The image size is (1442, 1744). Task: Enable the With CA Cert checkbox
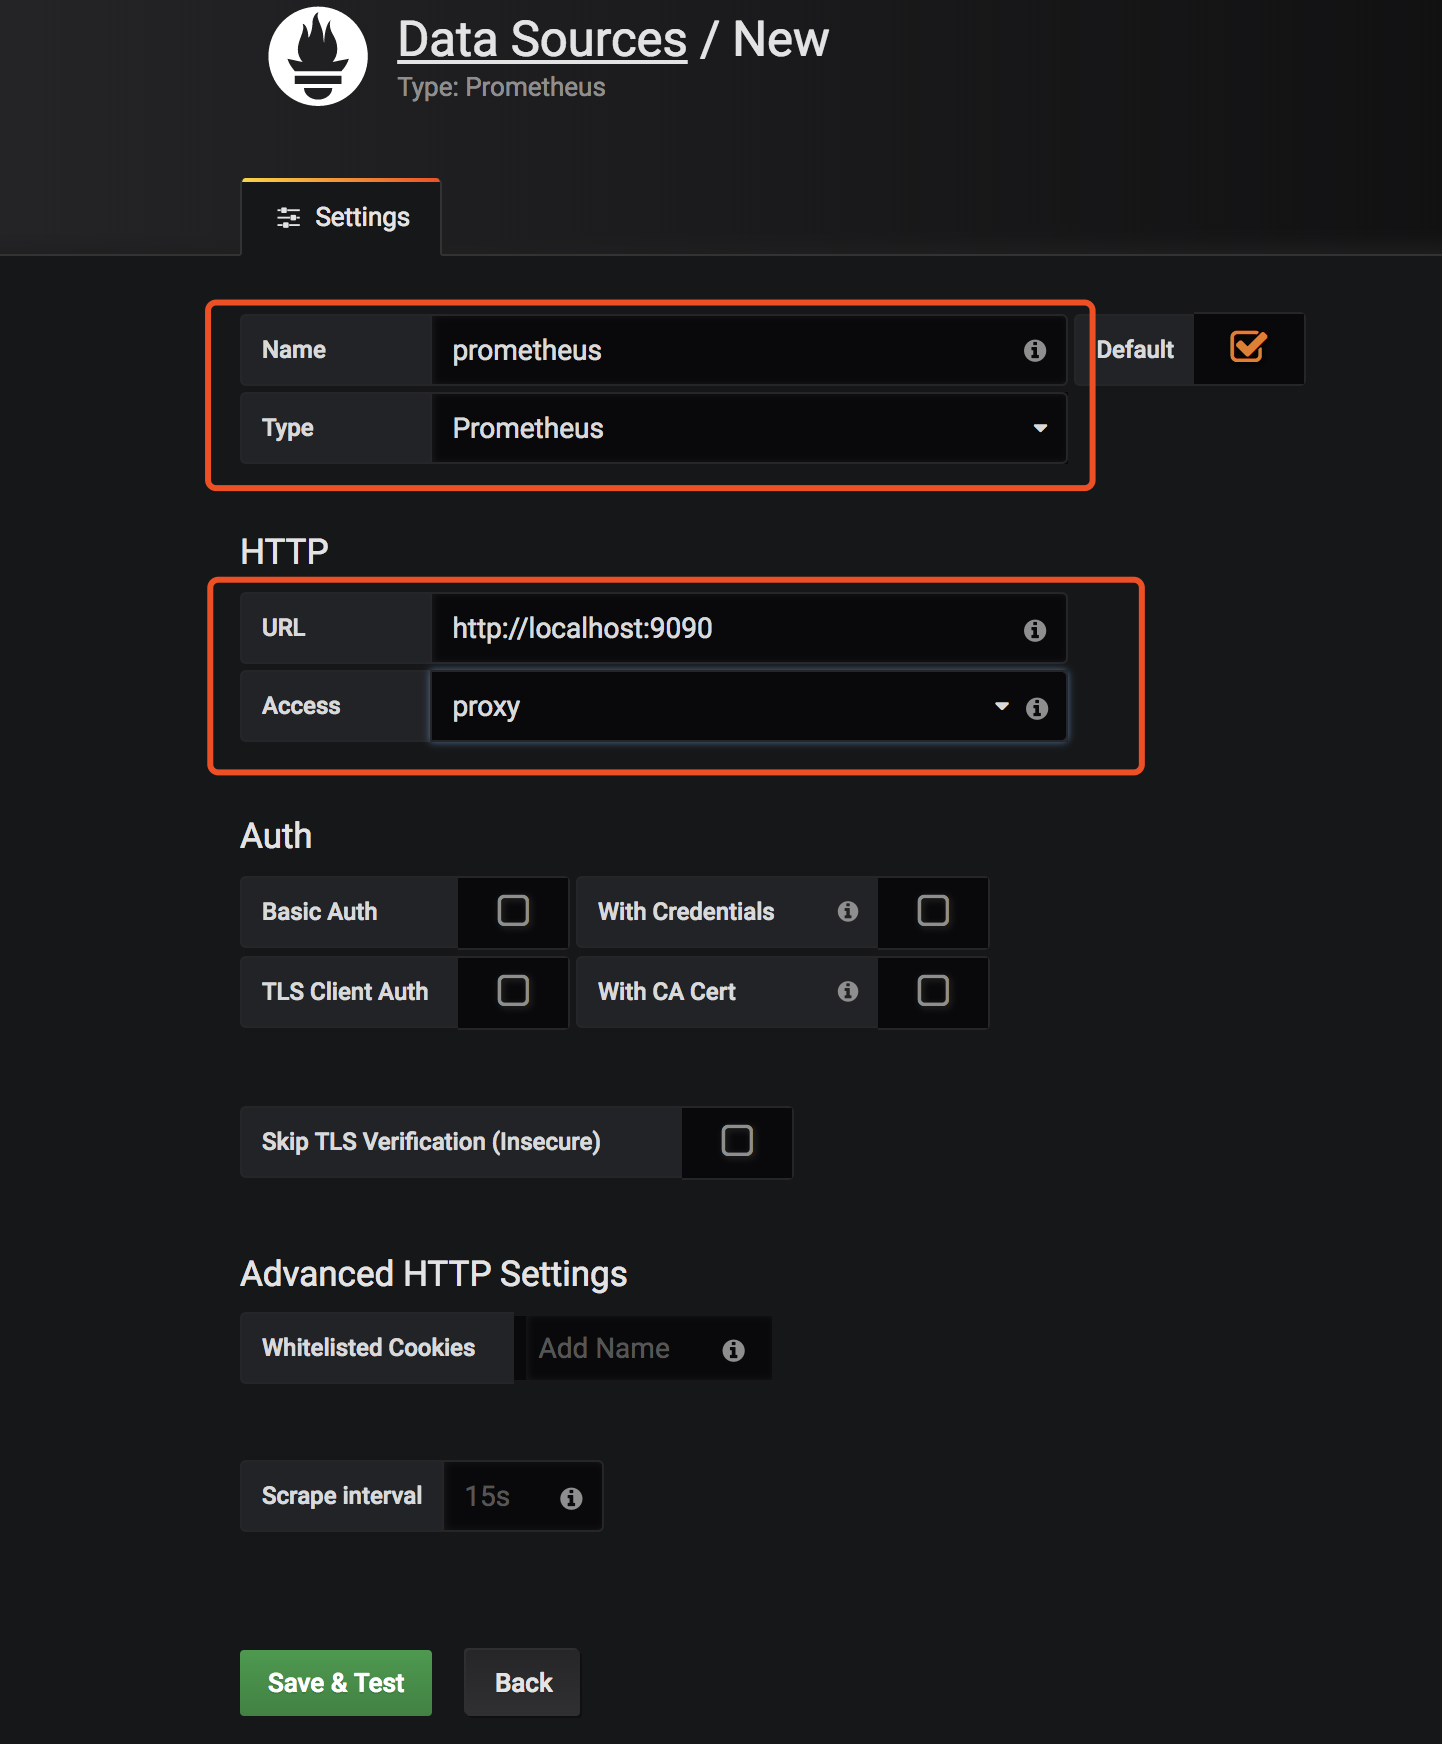click(x=933, y=991)
